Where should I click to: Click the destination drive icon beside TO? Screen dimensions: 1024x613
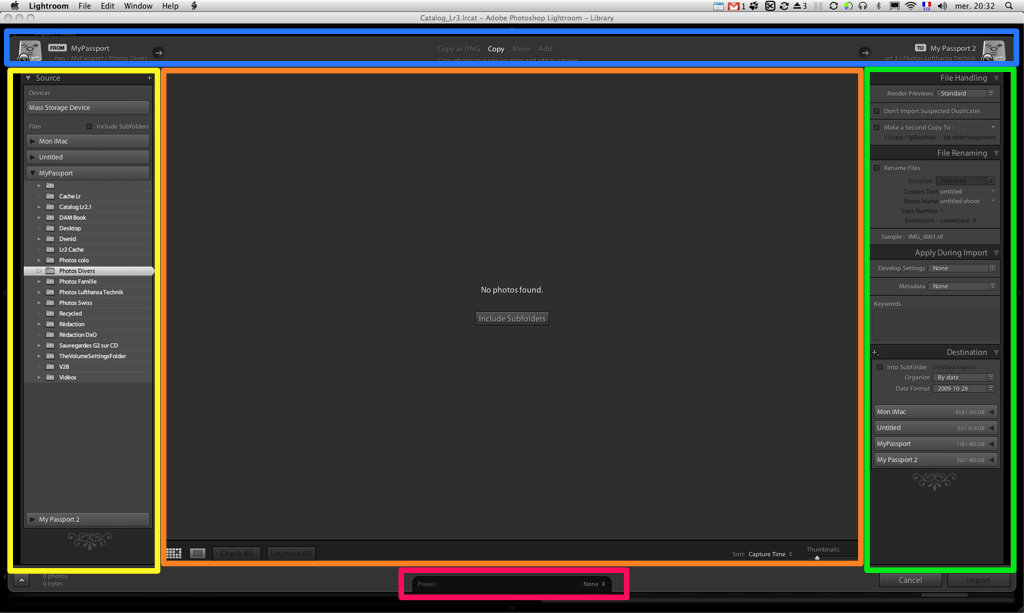(993, 50)
